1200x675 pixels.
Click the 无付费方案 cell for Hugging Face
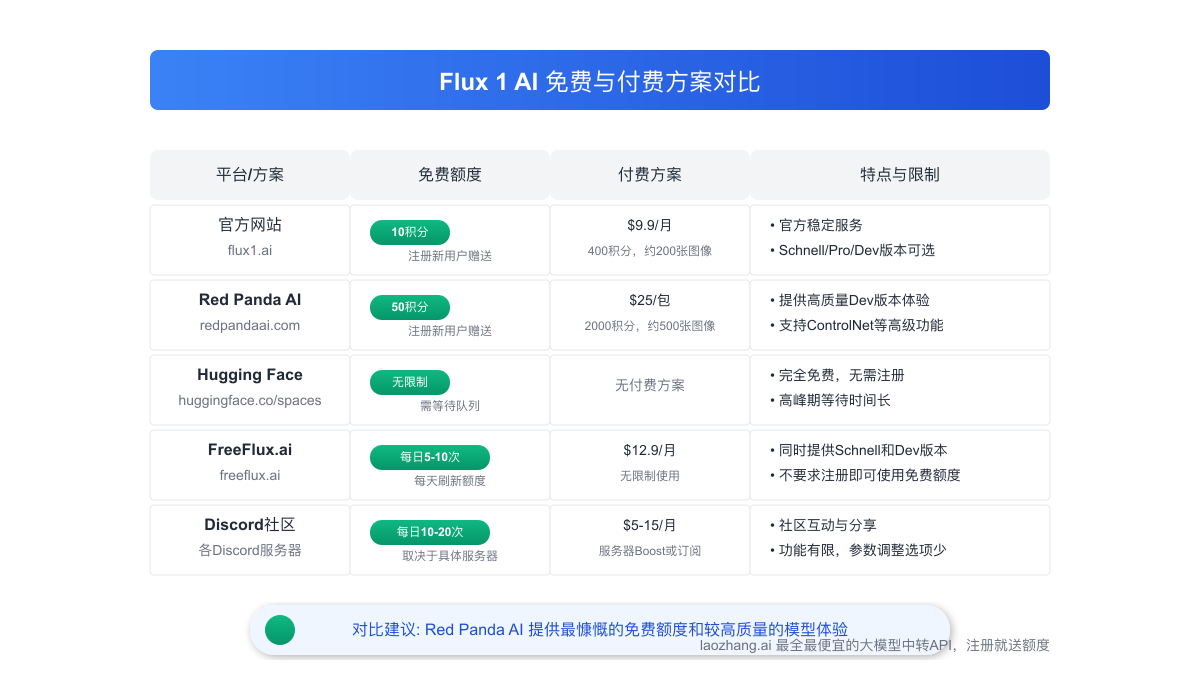[649, 384]
